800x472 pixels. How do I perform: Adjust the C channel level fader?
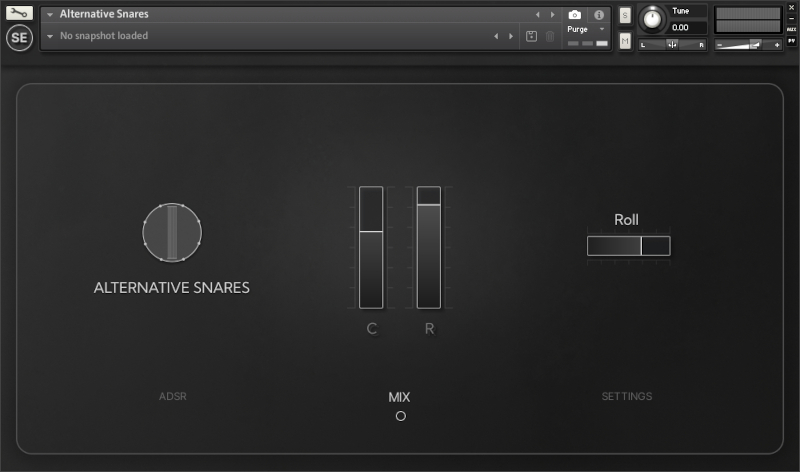(371, 247)
